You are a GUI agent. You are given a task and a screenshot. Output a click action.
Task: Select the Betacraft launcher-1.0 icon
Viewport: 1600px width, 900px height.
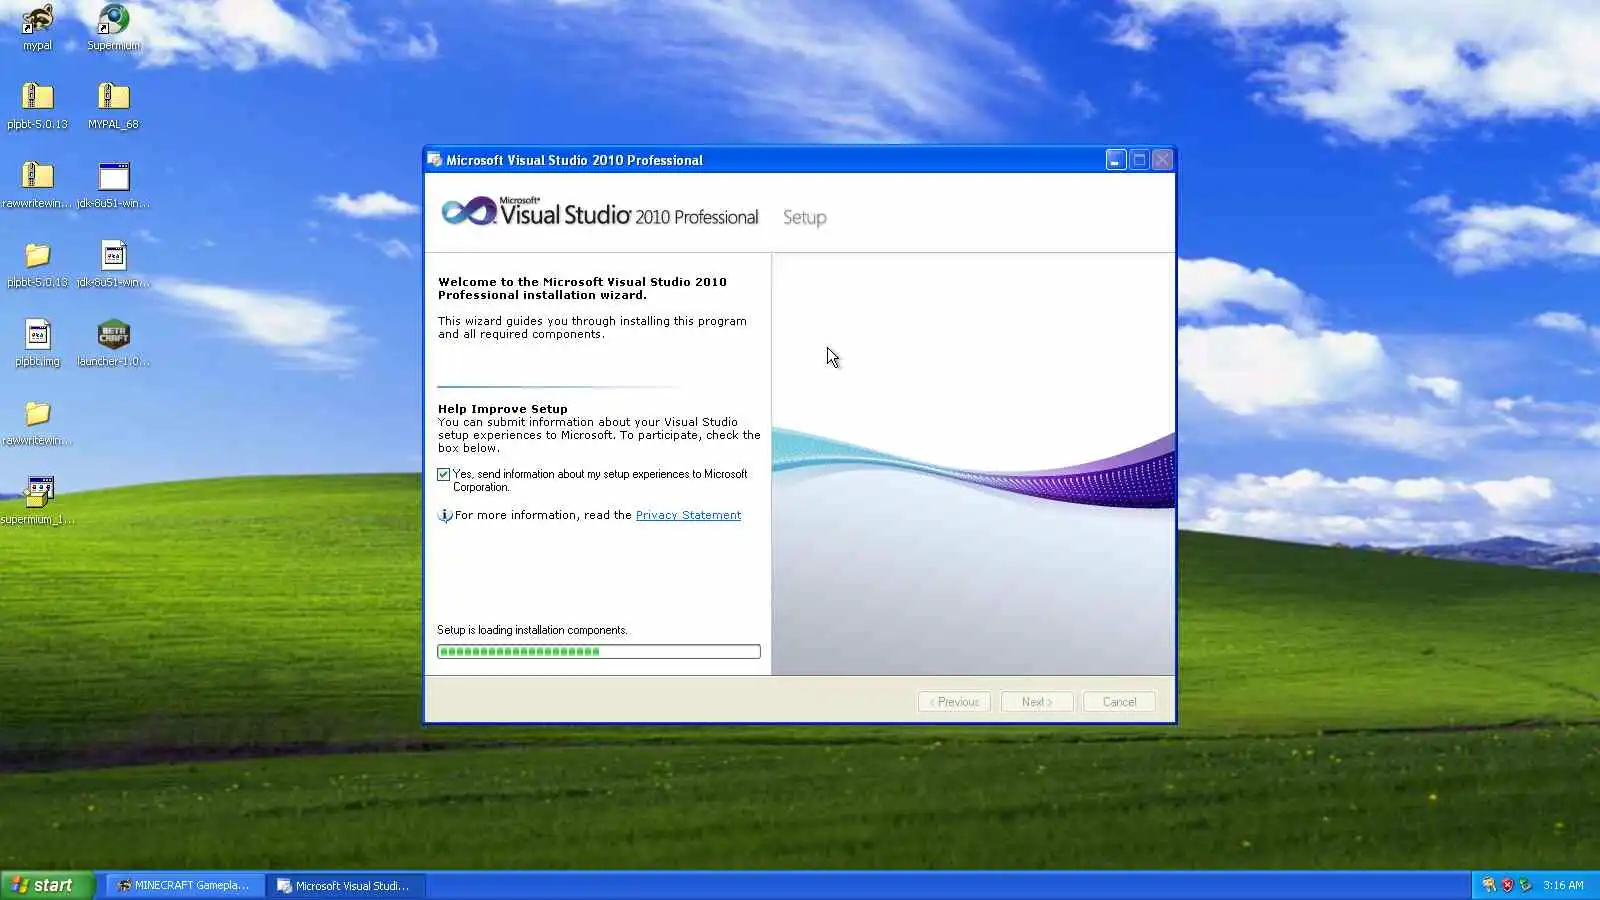click(113, 334)
